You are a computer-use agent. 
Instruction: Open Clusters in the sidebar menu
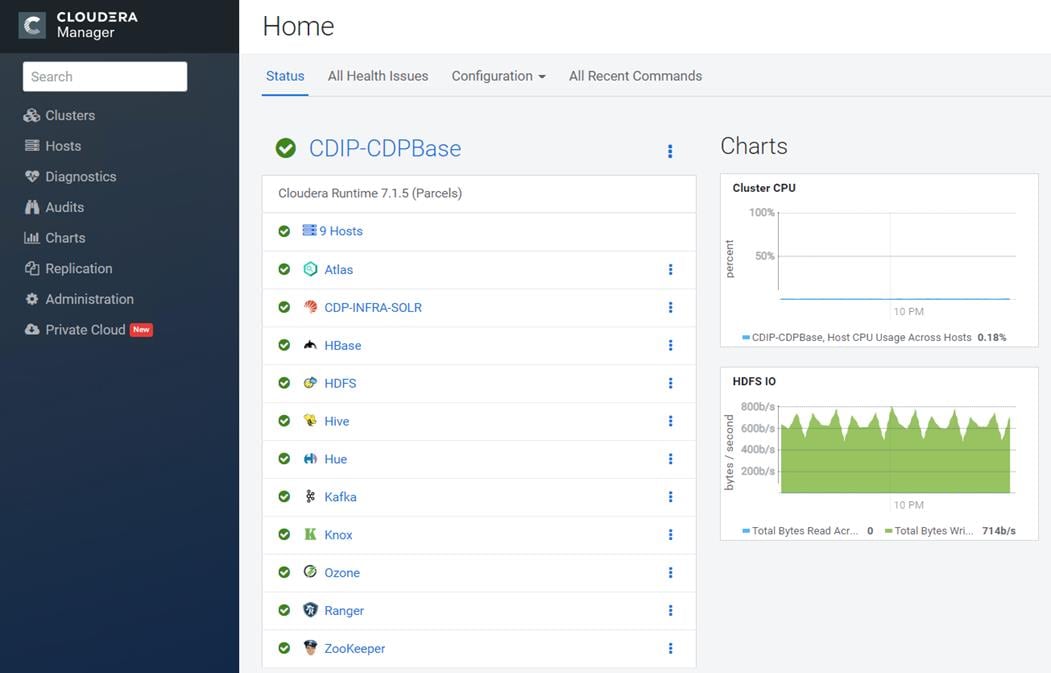(x=70, y=115)
